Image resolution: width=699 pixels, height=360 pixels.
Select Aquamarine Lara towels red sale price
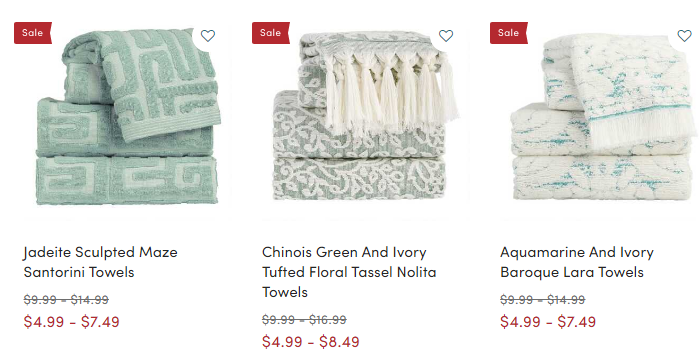(x=548, y=322)
